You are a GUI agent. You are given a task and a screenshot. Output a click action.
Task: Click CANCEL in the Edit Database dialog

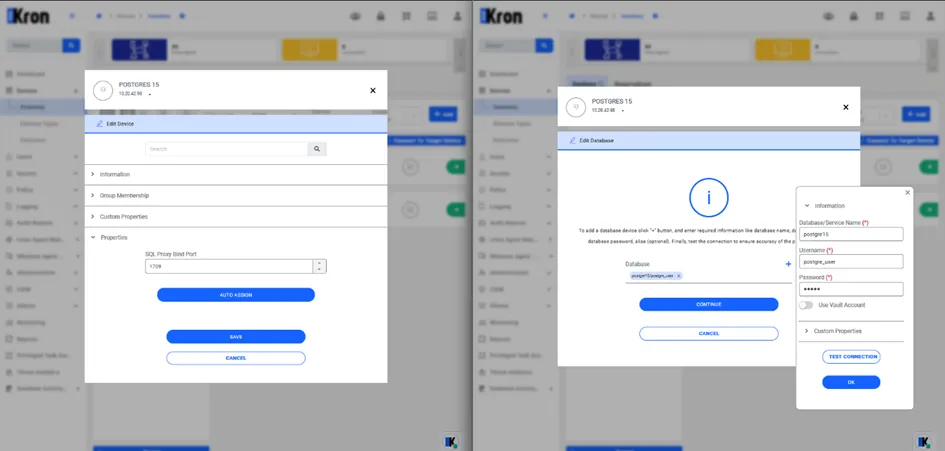point(709,333)
